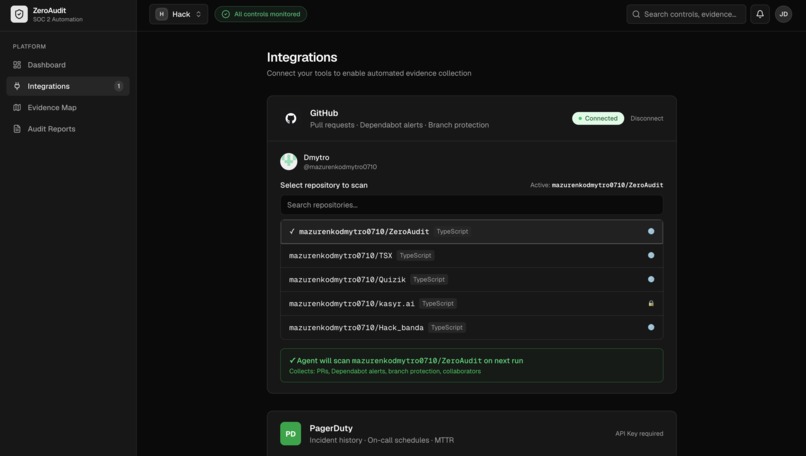Screen dimensions: 806x456
Task: Open Dashboard in the sidebar
Action: [x=68, y=65]
